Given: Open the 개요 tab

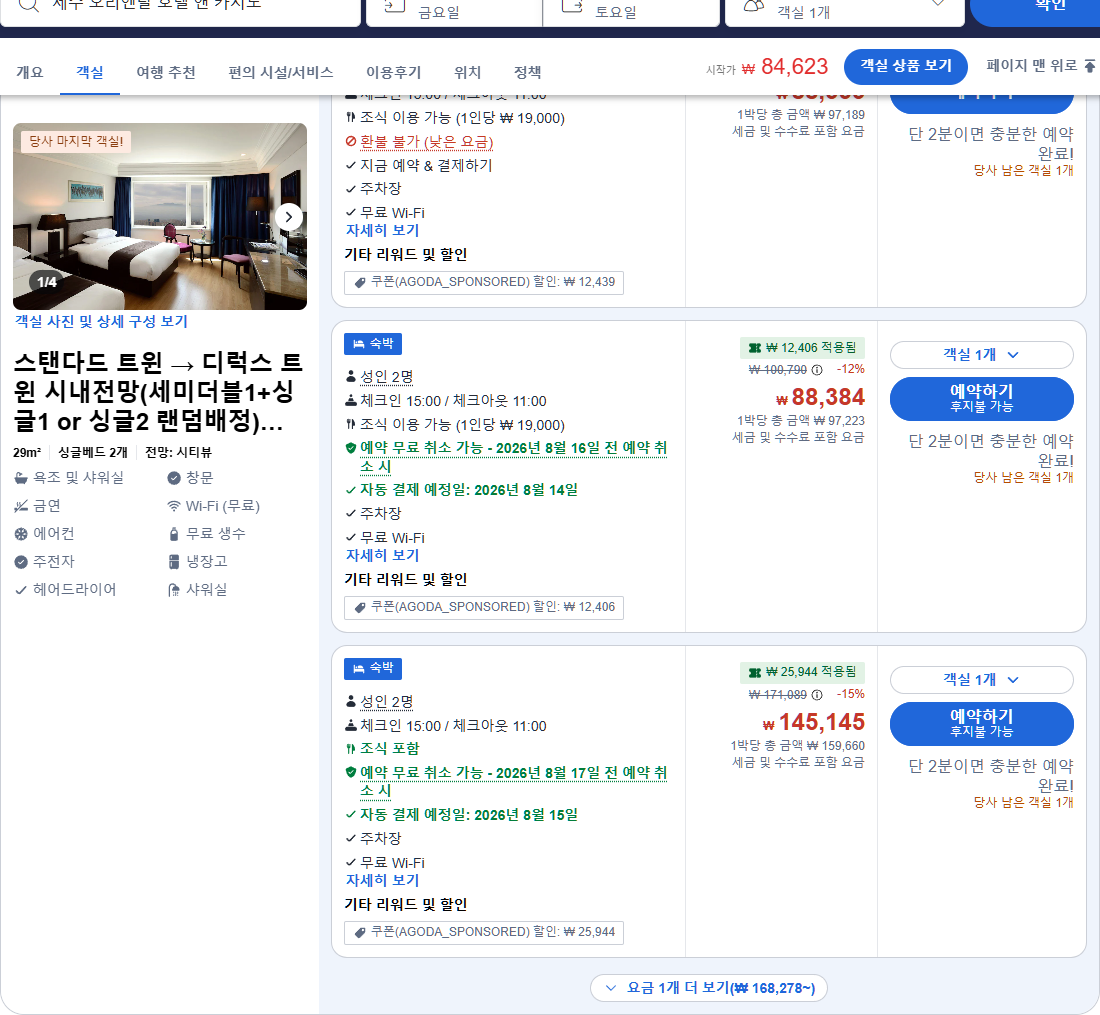Looking at the screenshot, I should pyautogui.click(x=29, y=72).
